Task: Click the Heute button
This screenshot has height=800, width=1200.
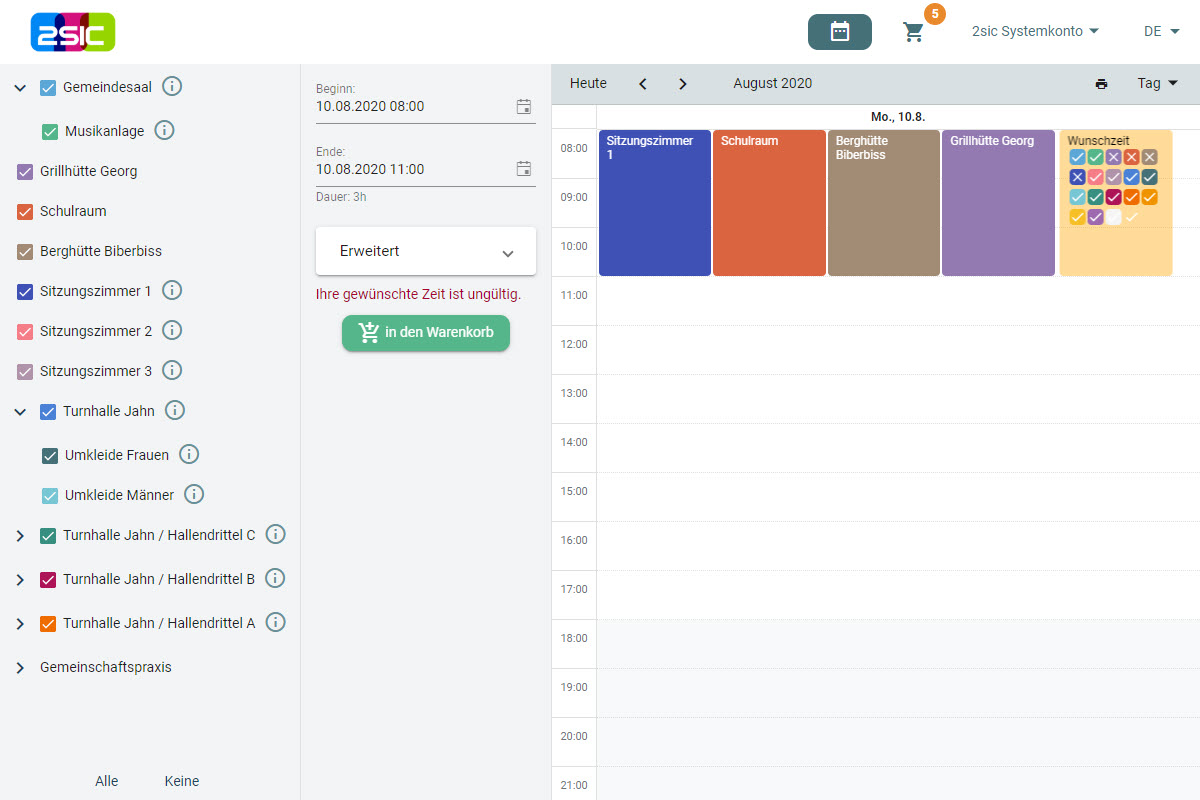Action: pos(588,84)
